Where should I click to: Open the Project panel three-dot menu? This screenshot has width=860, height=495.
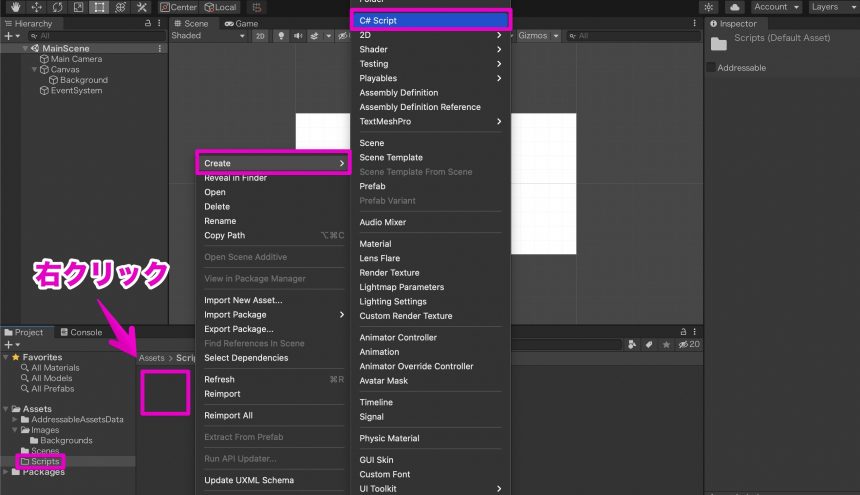694,332
